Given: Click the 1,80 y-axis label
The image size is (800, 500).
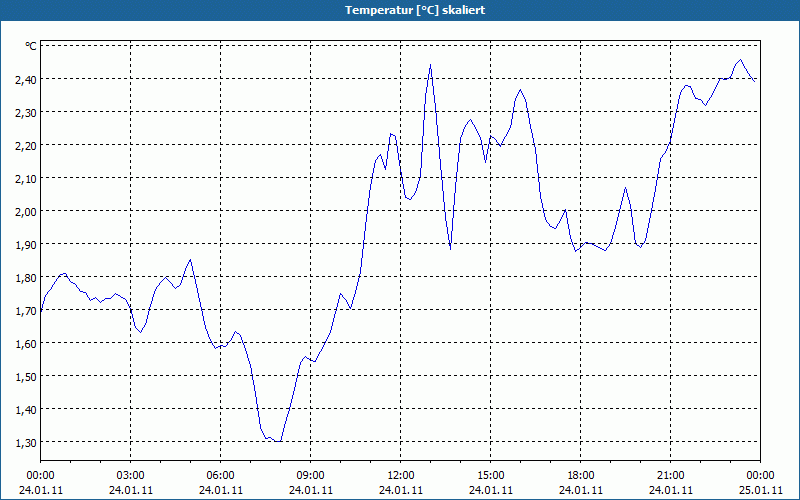Looking at the screenshot, I should [x=26, y=278].
